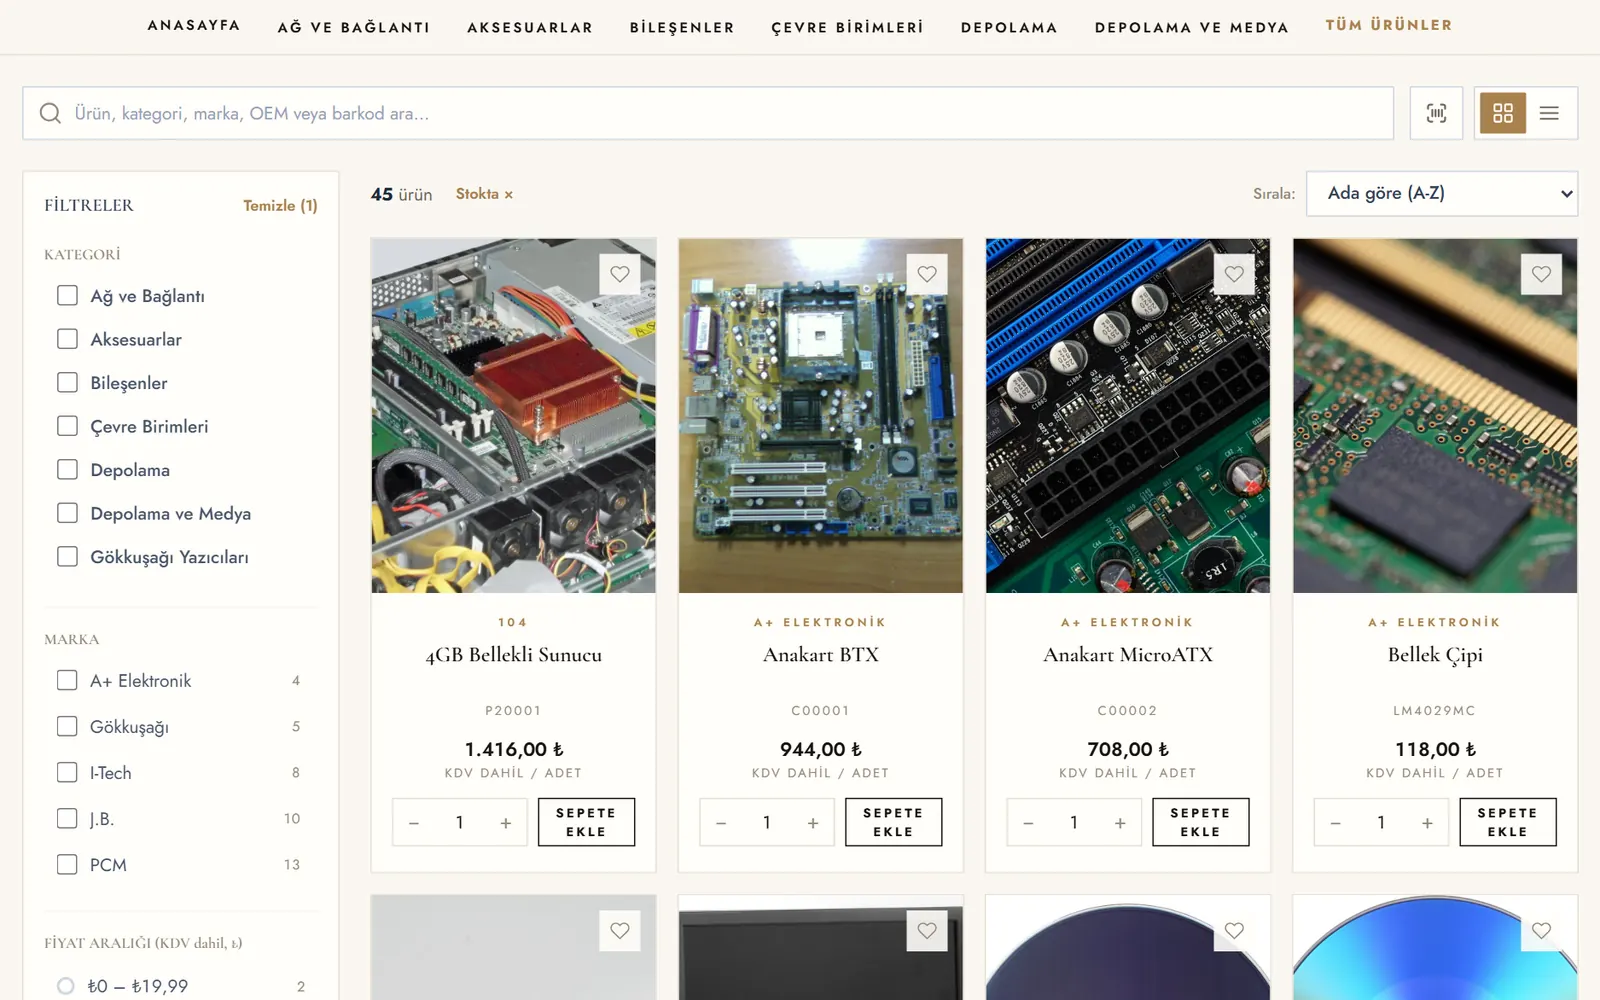This screenshot has width=1600, height=1000.
Task: Favorite the Bellek Çipi product
Action: point(1541,274)
